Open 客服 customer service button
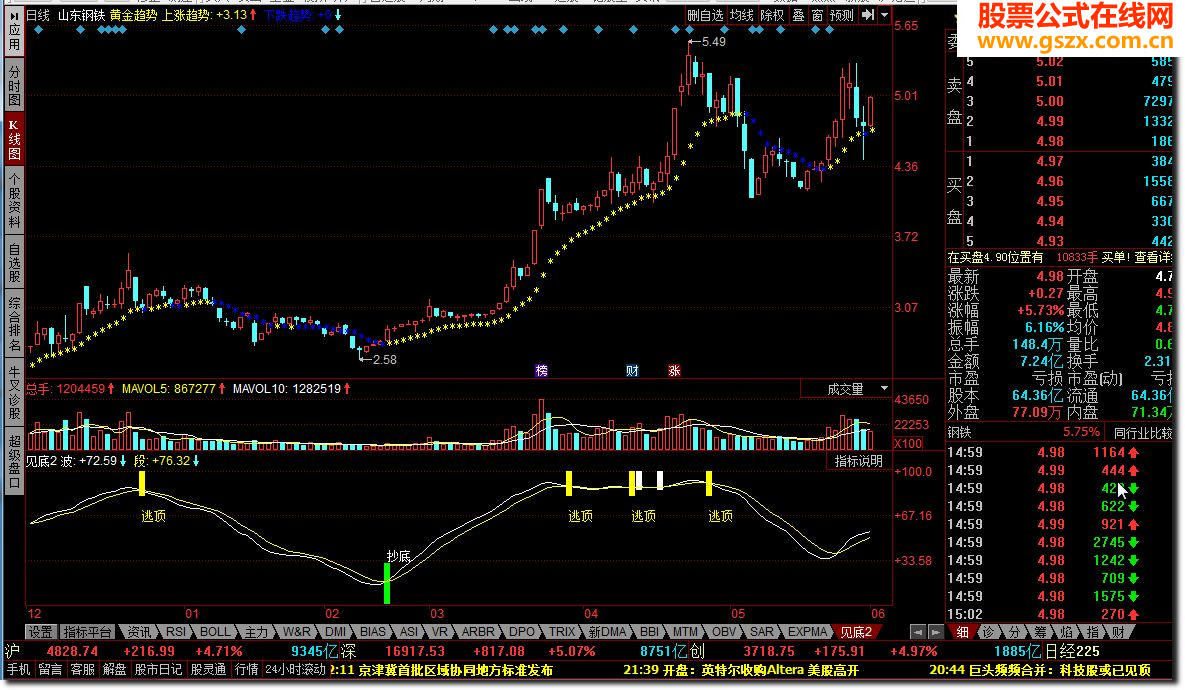 click(x=82, y=670)
